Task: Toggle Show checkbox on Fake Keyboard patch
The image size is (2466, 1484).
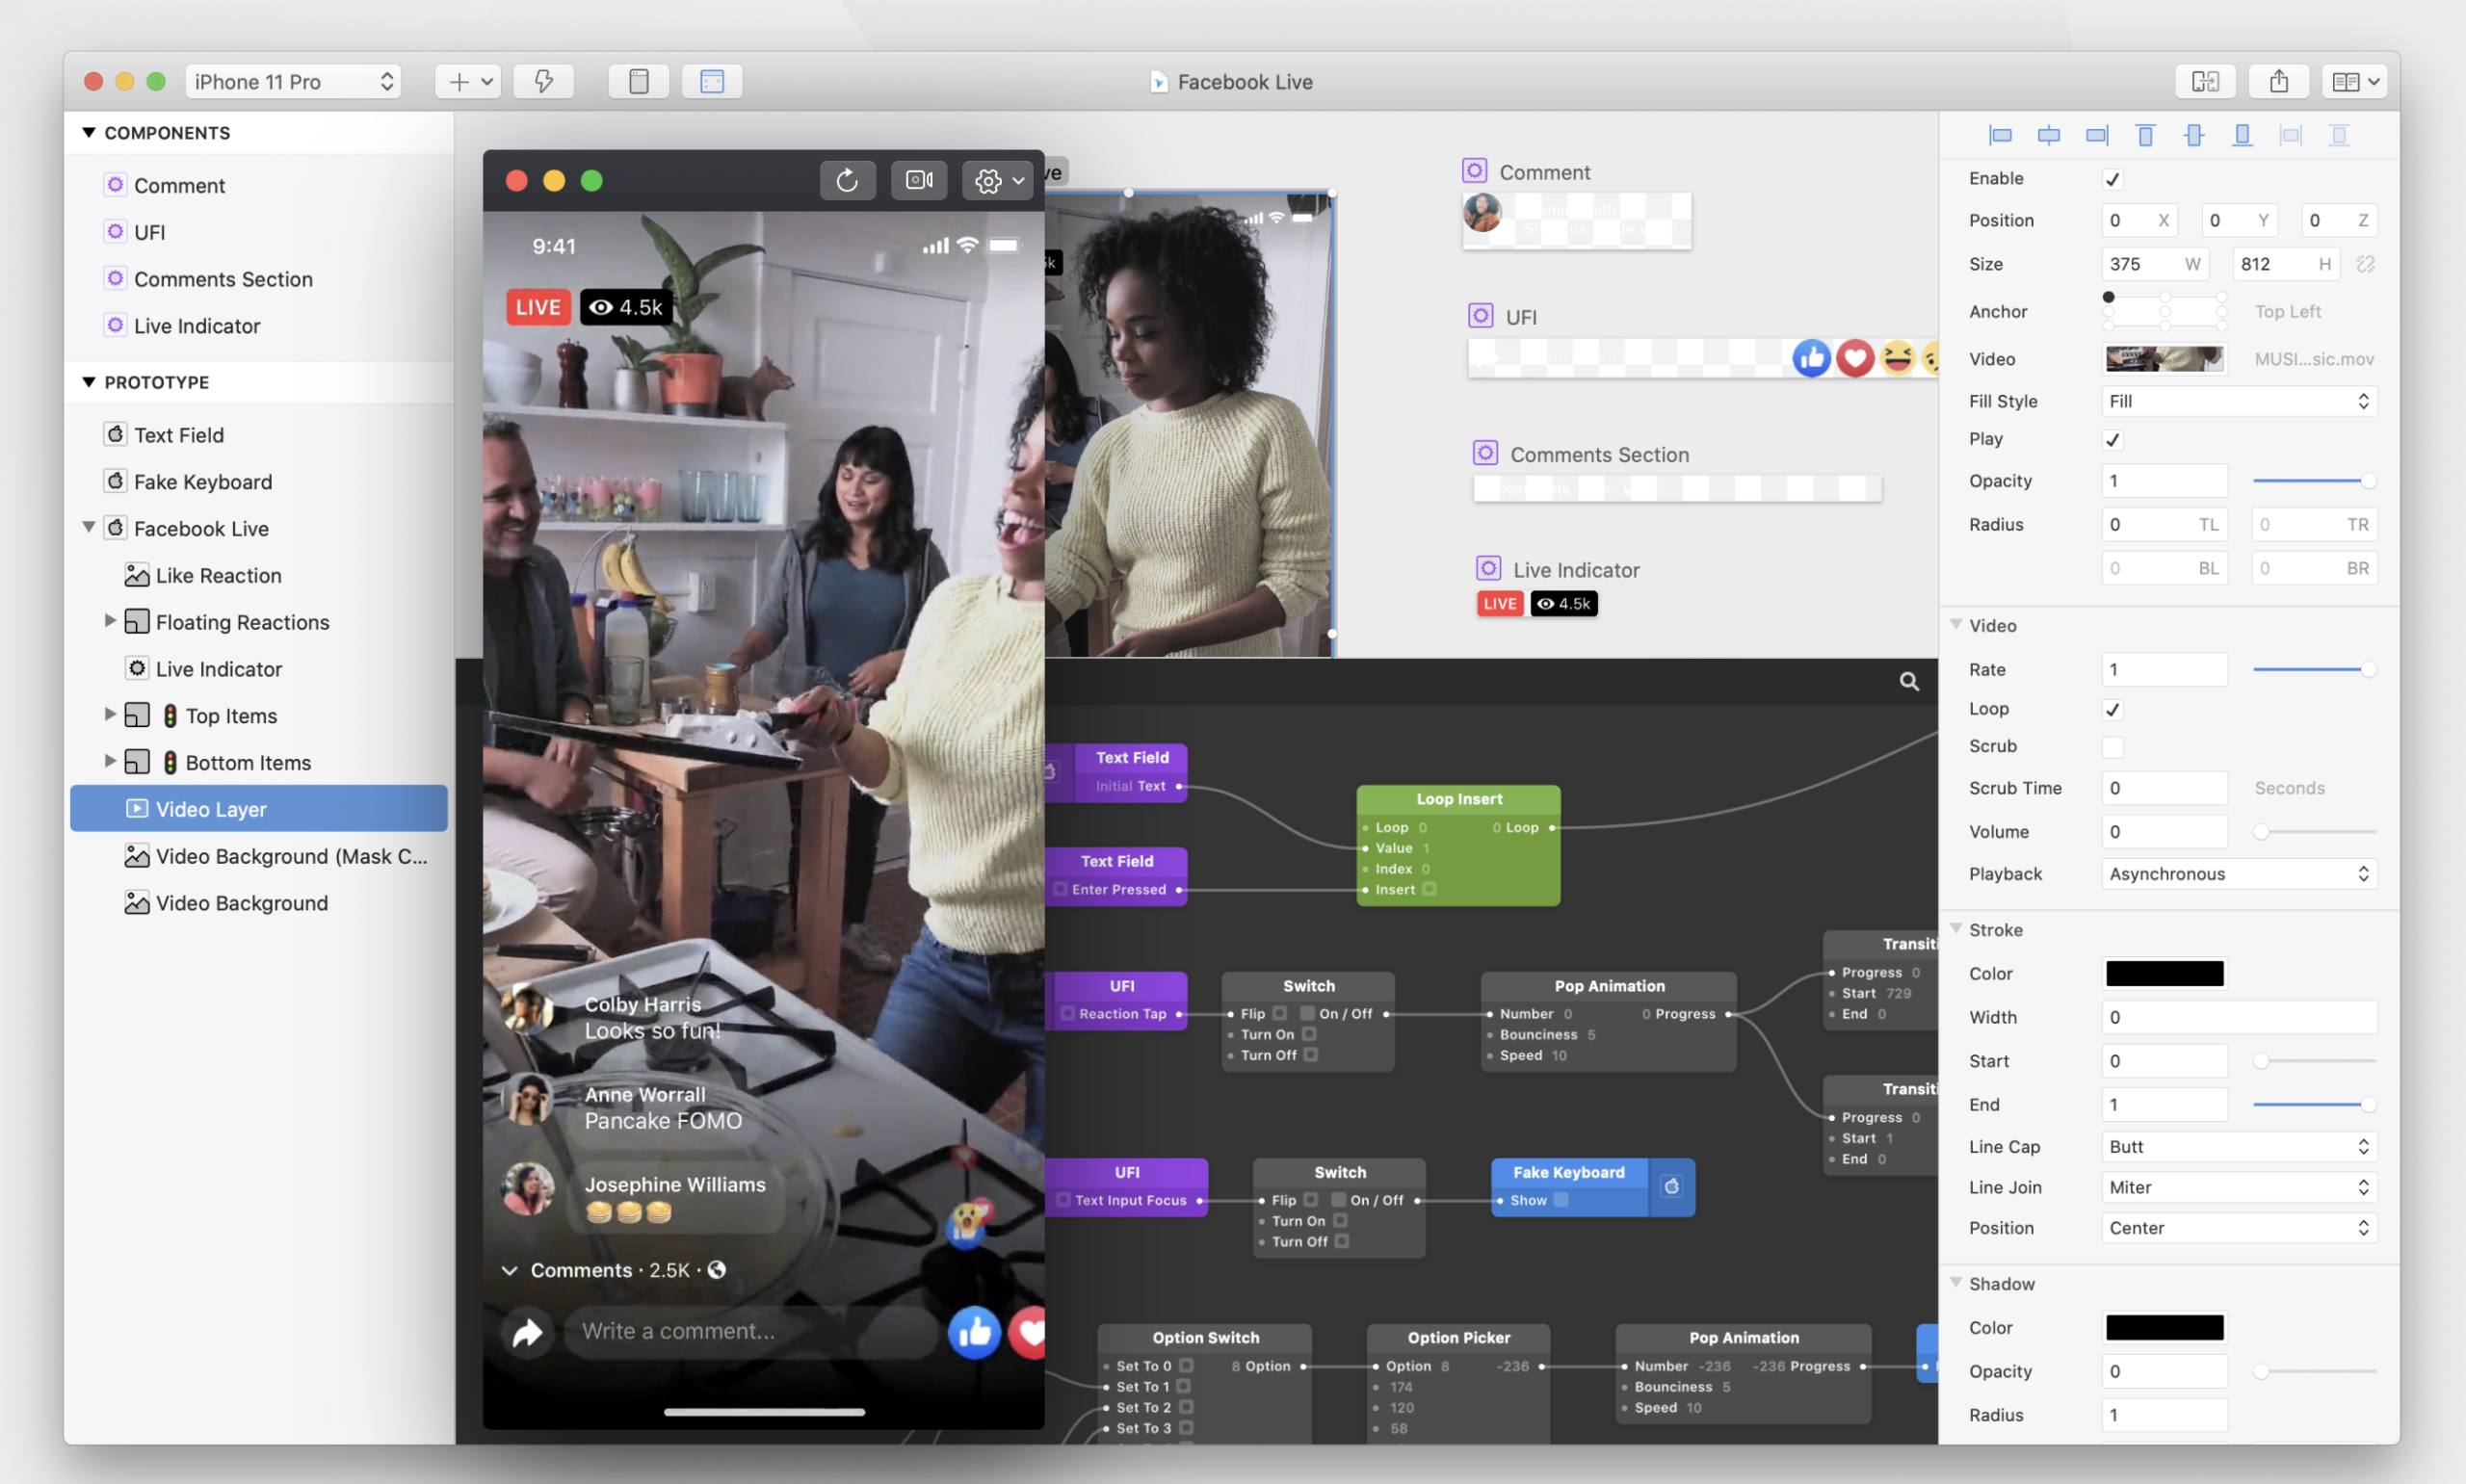Action: click(1561, 1200)
